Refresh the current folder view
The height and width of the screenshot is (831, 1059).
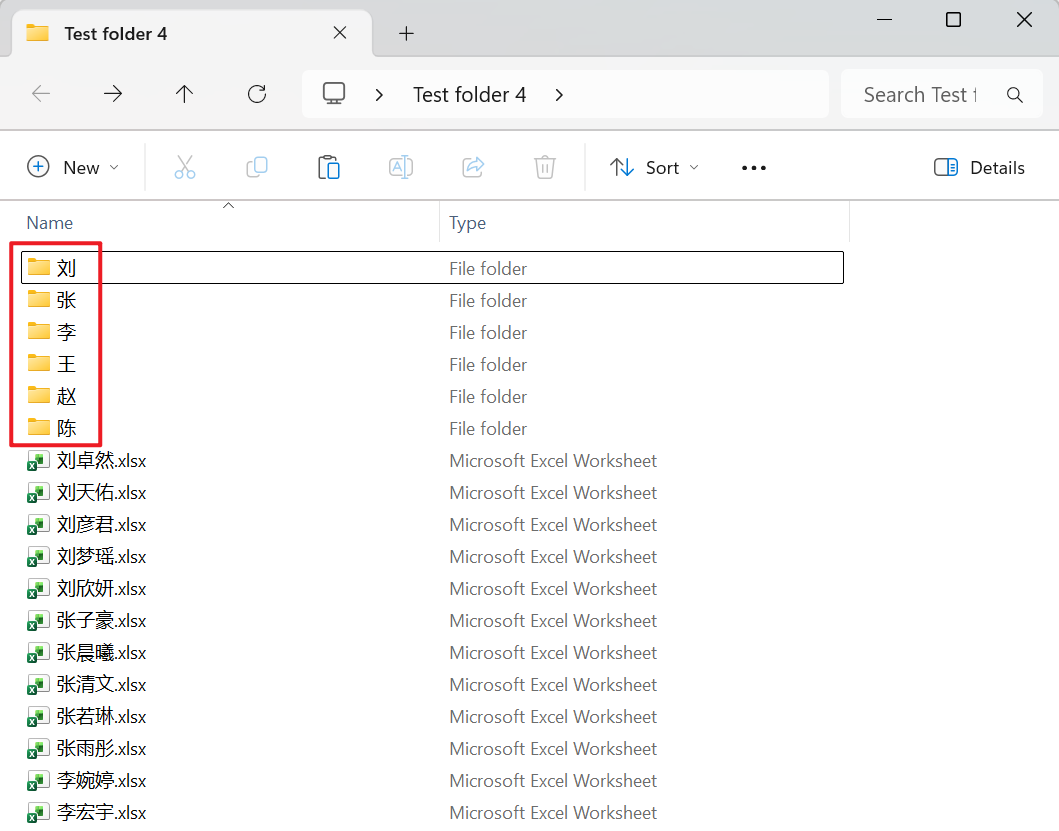(x=257, y=94)
